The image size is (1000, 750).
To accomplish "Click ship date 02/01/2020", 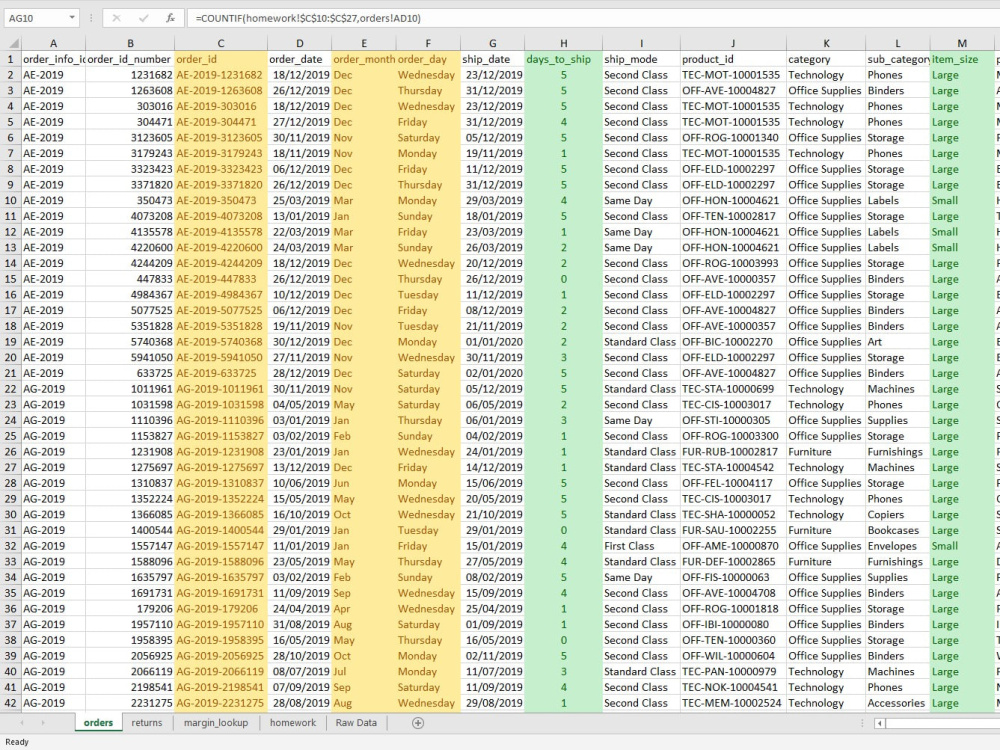I will (x=492, y=373).
